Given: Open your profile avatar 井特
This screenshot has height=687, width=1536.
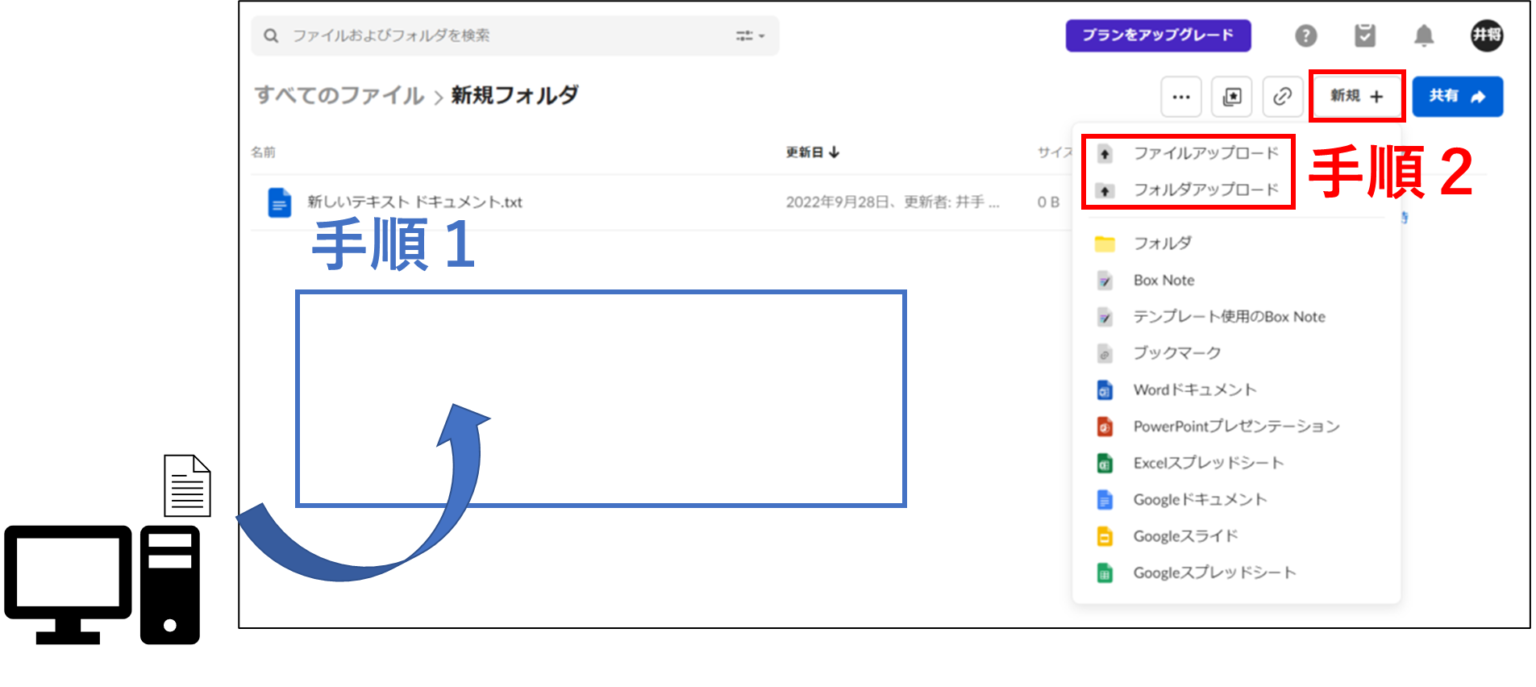Looking at the screenshot, I should 1489,35.
